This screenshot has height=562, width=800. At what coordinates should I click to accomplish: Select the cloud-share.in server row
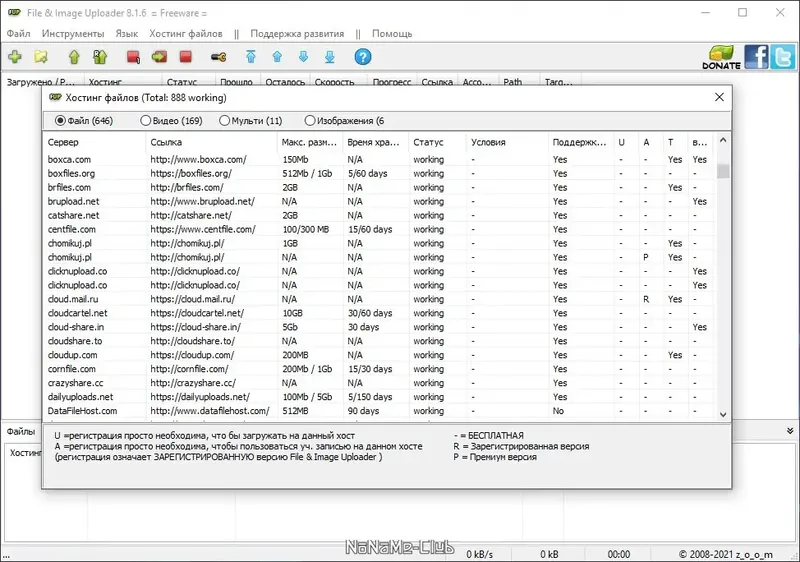click(378, 327)
